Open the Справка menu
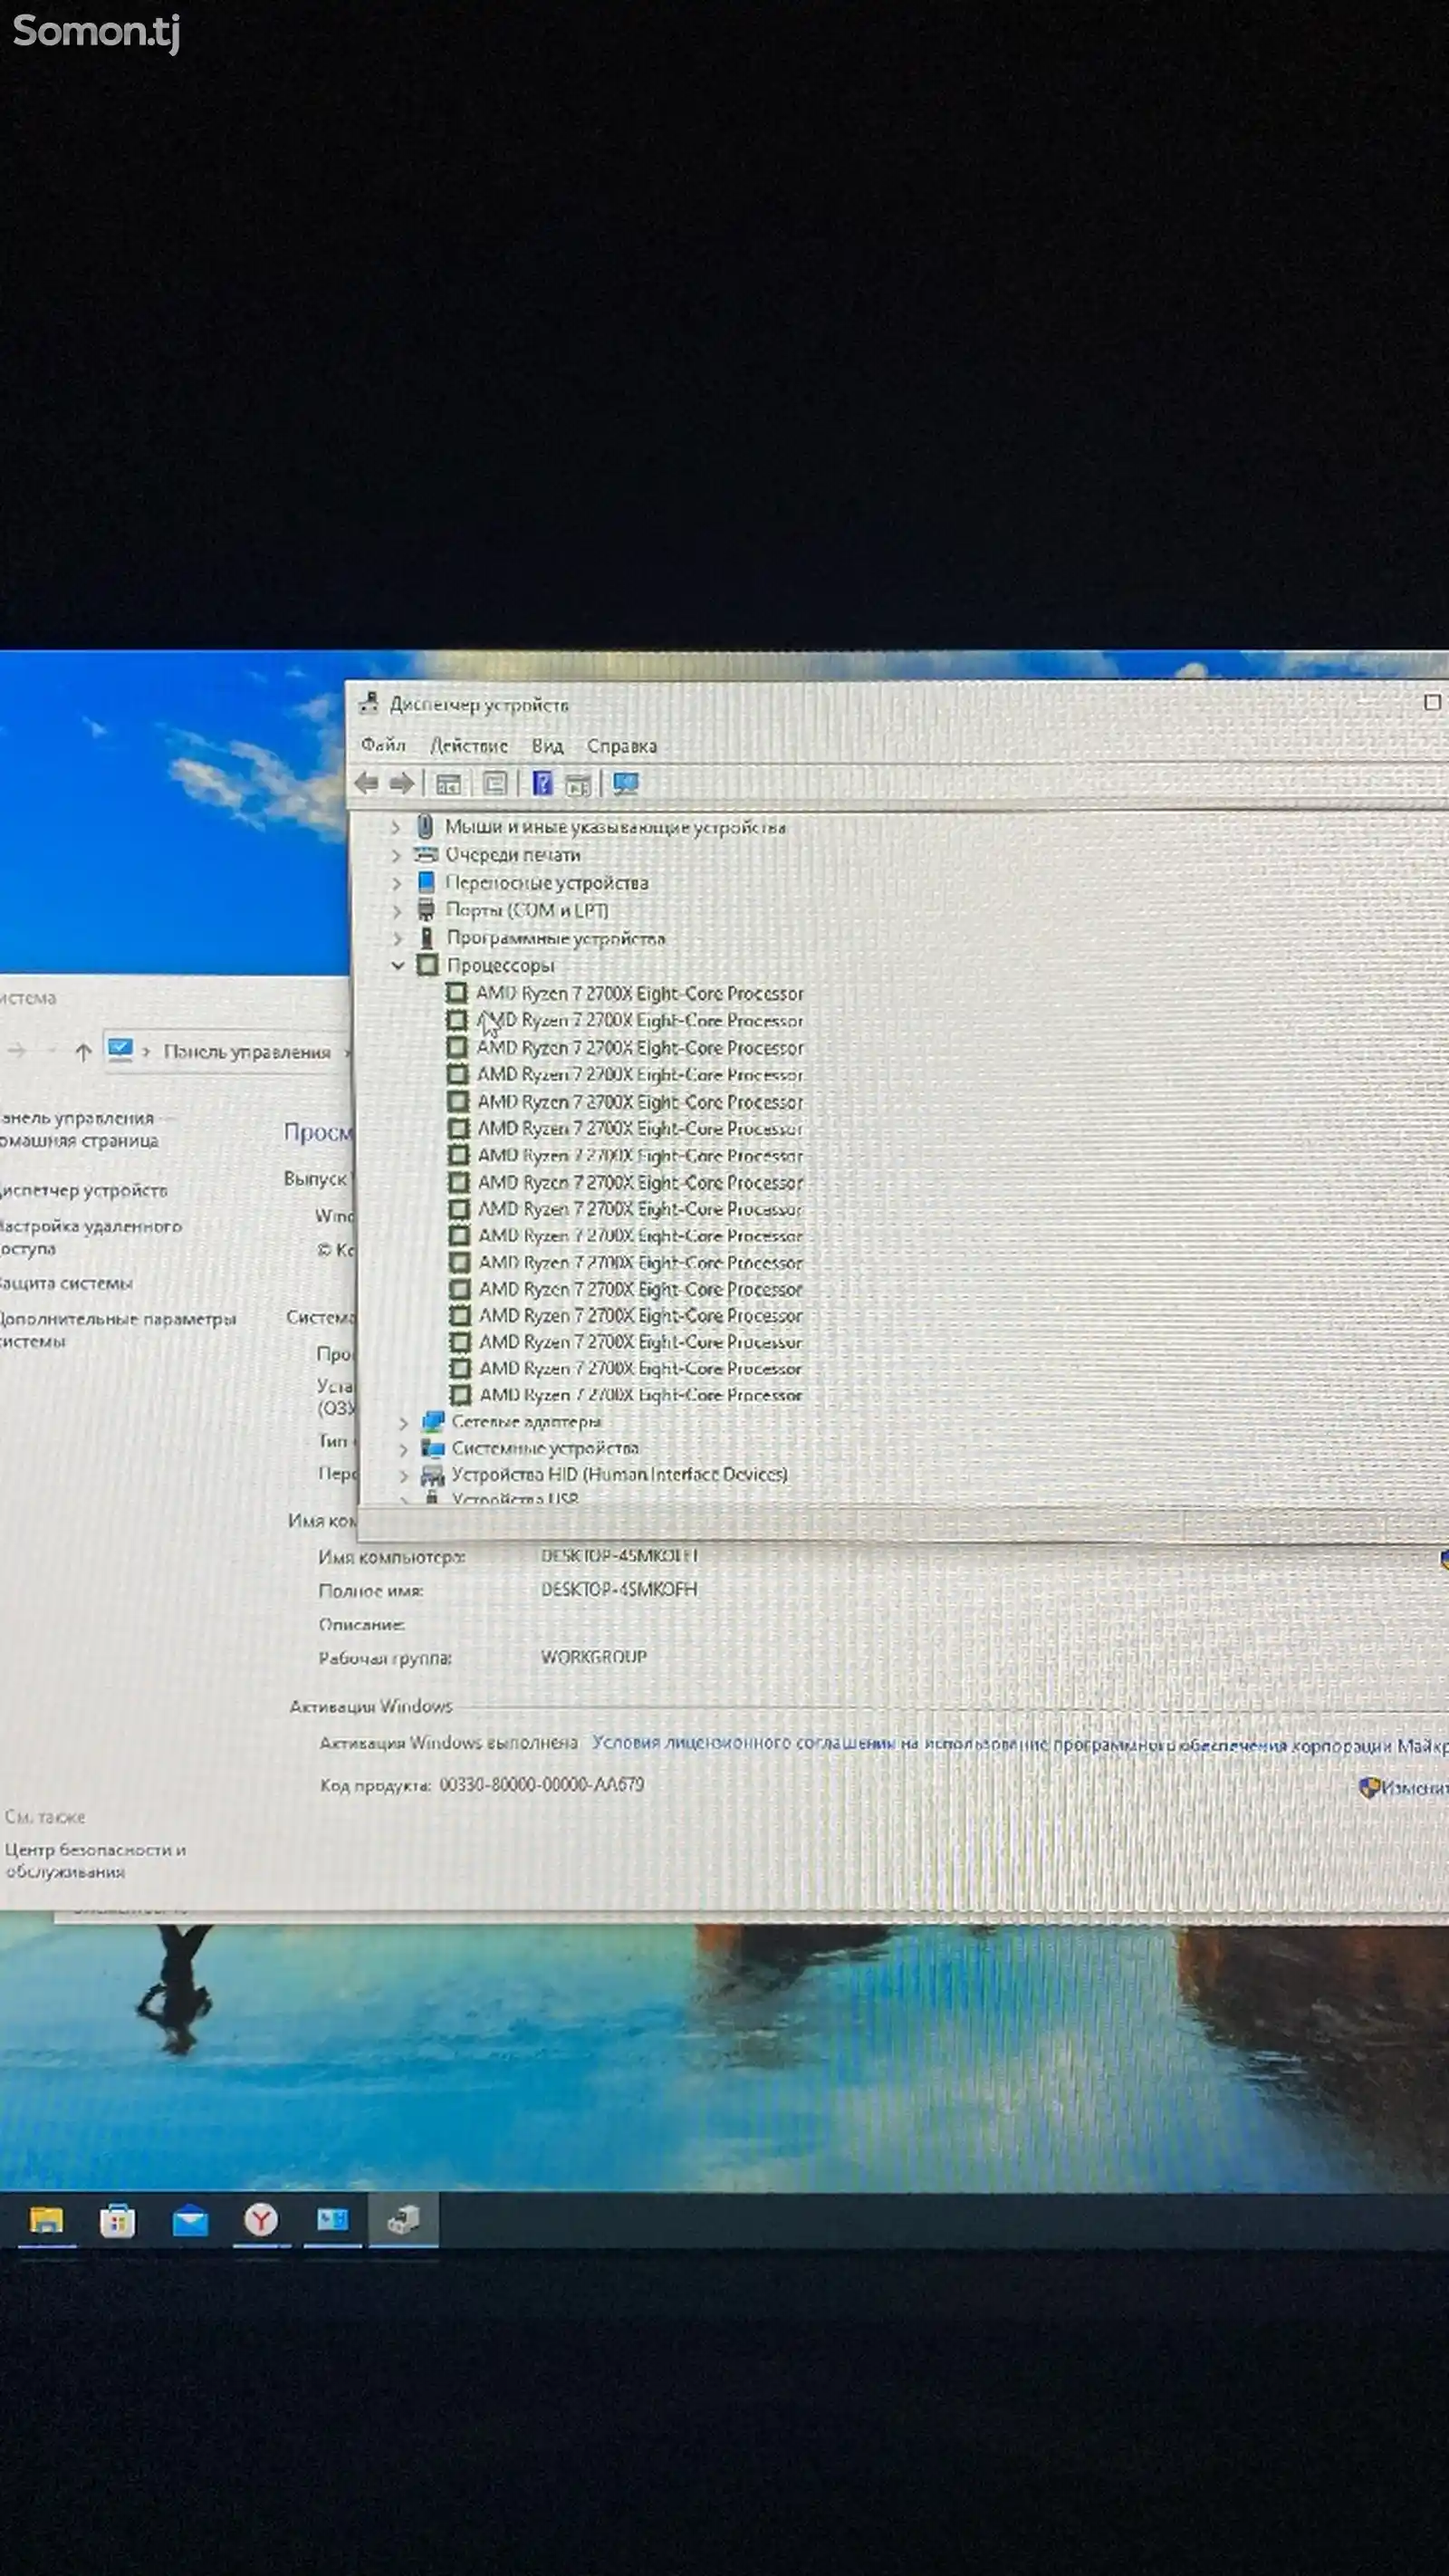This screenshot has width=1449, height=2576. pos(621,746)
